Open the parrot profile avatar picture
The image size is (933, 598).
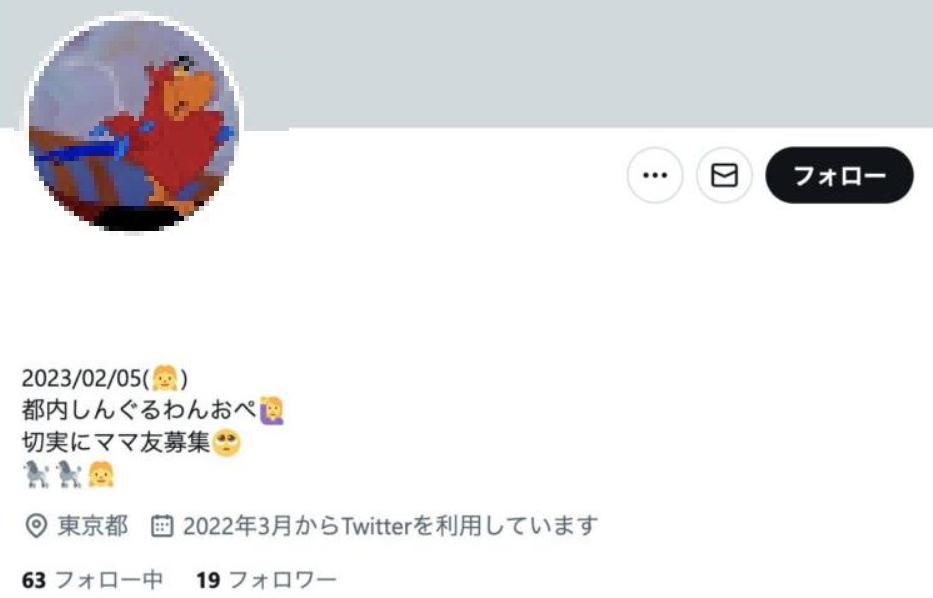[x=133, y=124]
